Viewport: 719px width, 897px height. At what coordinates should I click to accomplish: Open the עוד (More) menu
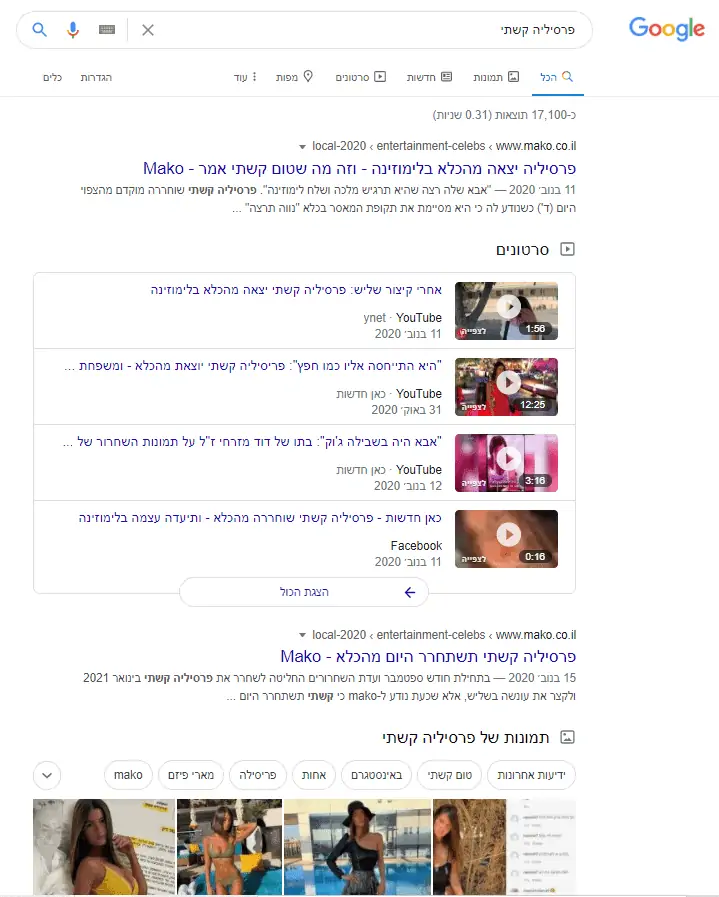245,77
